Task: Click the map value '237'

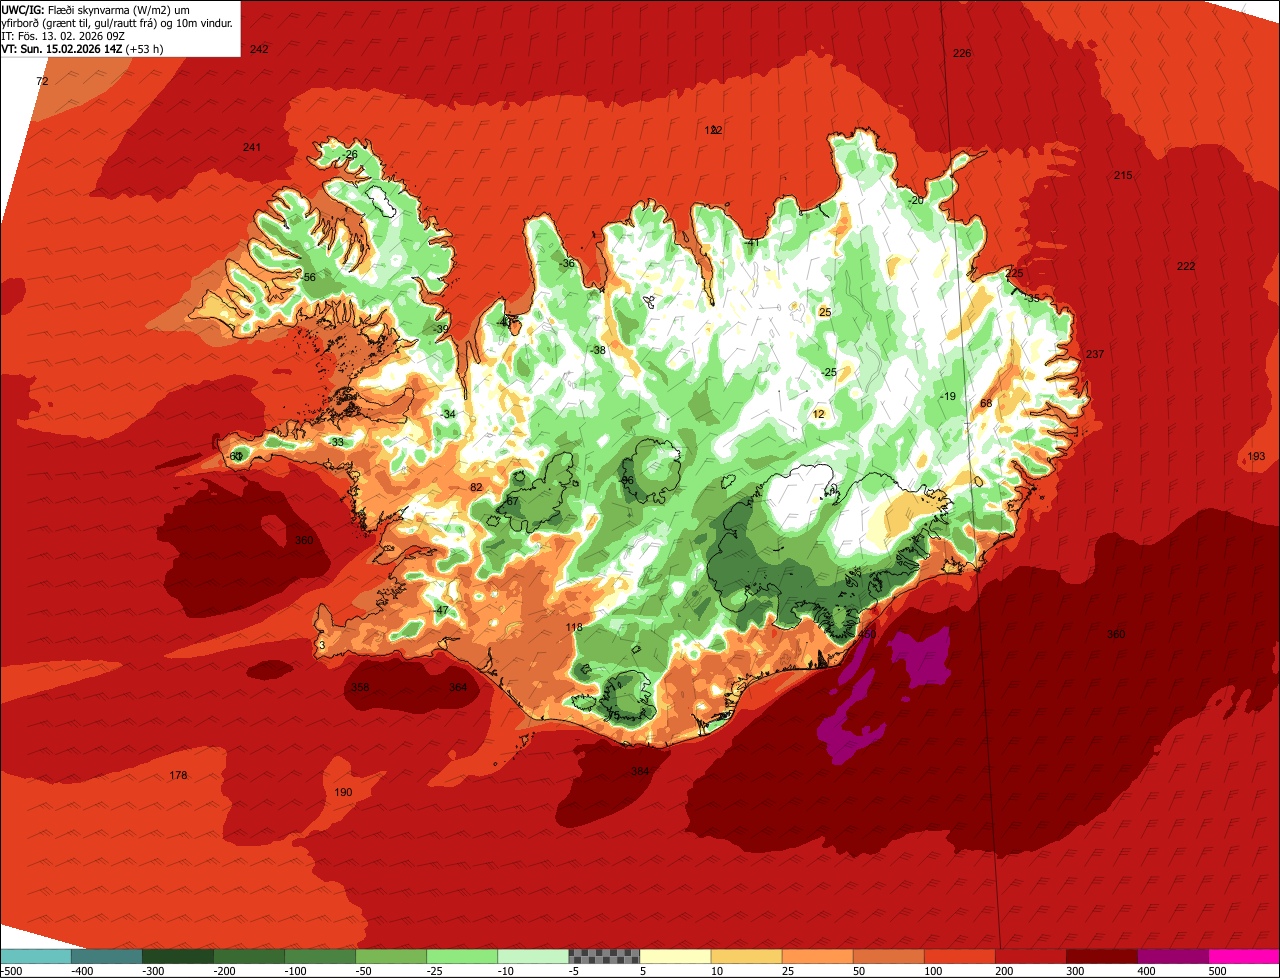Action: [x=1095, y=354]
